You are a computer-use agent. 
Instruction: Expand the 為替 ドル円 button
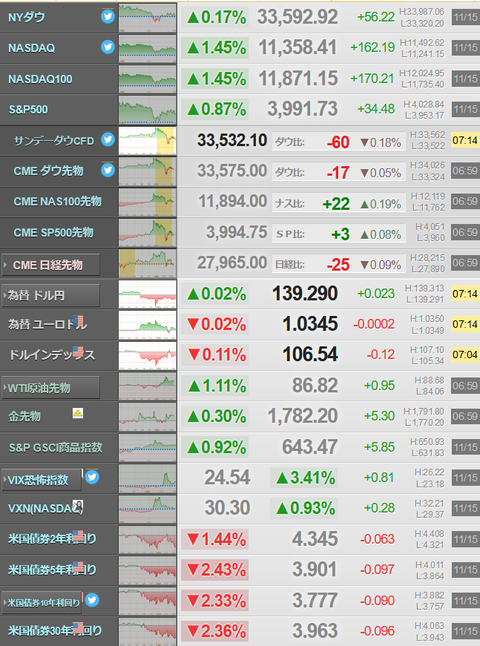50,295
